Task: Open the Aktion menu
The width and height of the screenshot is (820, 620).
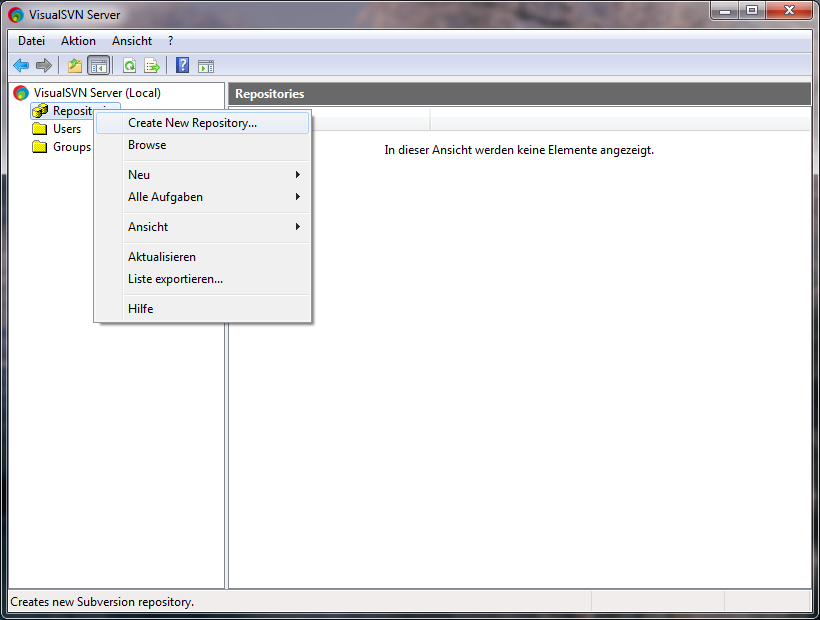Action: pyautogui.click(x=78, y=41)
